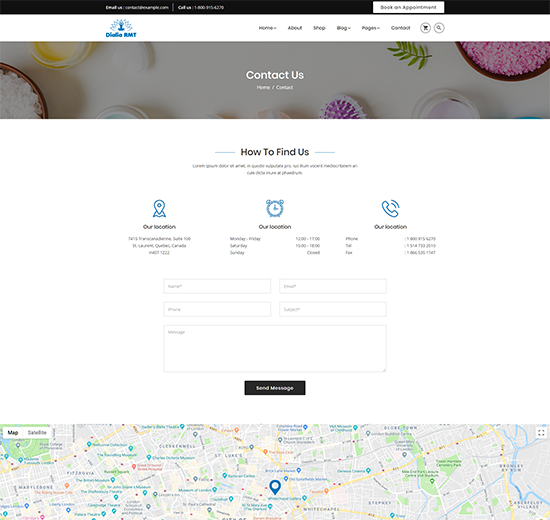550x520 pixels.
Task: Open the About menu item
Action: coord(295,28)
